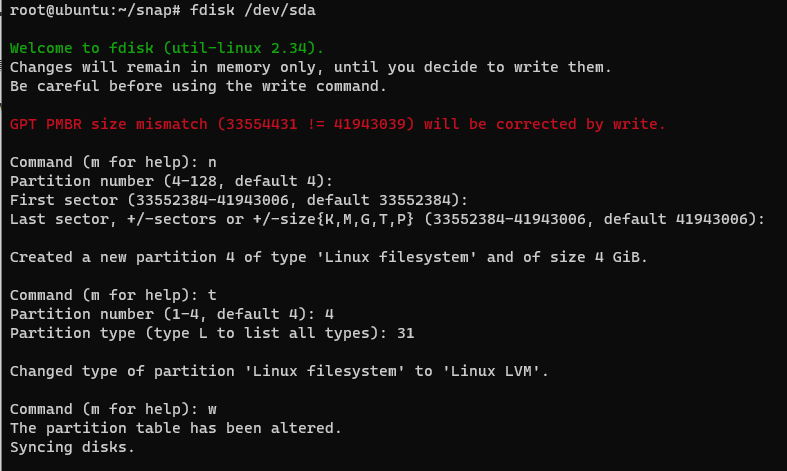Click the 'fdisk /dev/sda' command text
The width and height of the screenshot is (787, 471).
pyautogui.click(x=253, y=10)
